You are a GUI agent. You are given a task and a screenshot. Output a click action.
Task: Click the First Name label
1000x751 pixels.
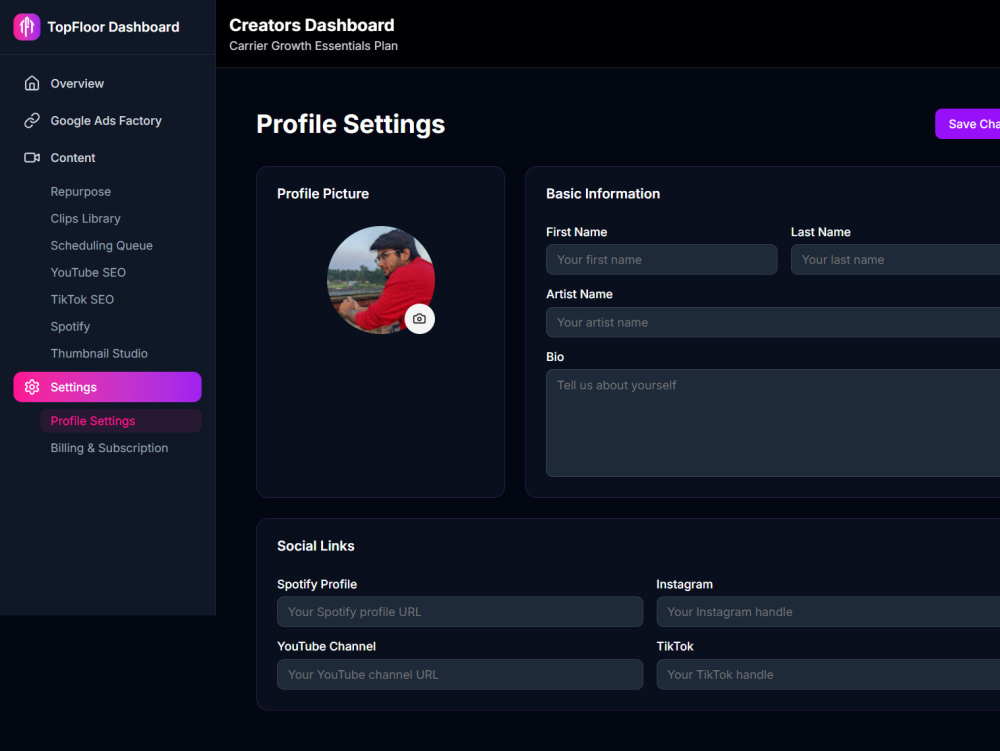tap(577, 232)
